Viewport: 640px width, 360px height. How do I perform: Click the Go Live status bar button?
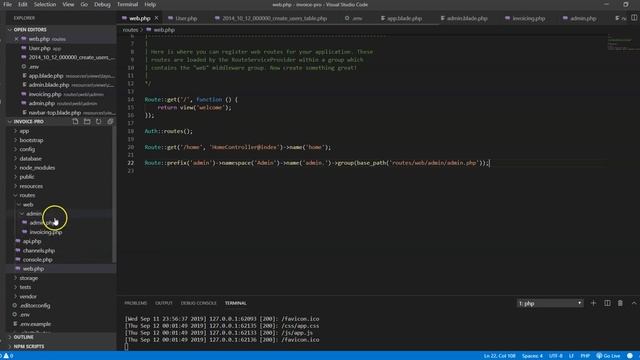point(608,356)
